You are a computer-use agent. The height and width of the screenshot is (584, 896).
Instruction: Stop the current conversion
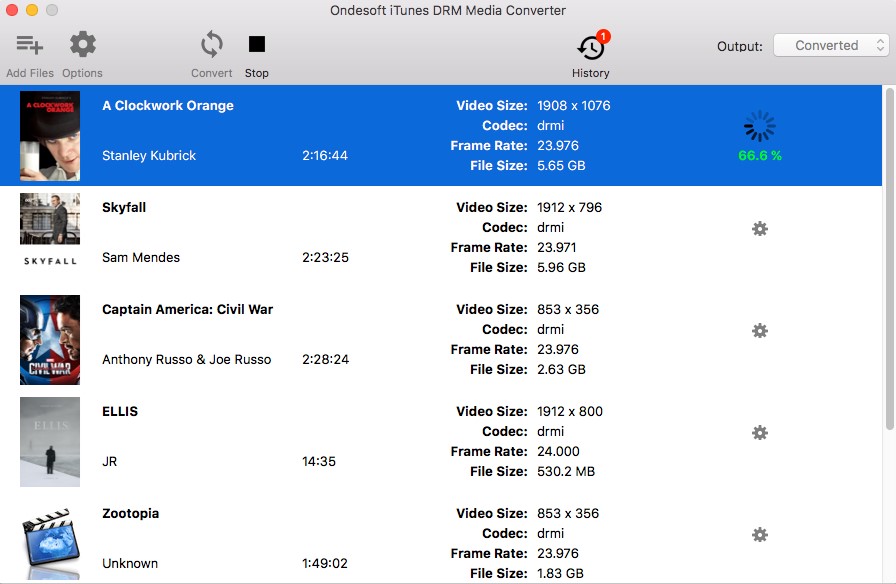pyautogui.click(x=257, y=45)
